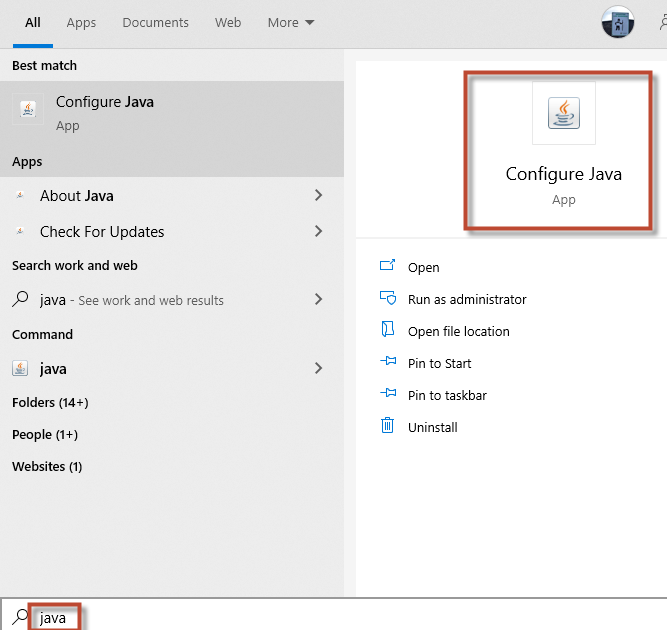667x630 pixels.
Task: Switch to the Documents filter tab
Action: click(x=155, y=23)
